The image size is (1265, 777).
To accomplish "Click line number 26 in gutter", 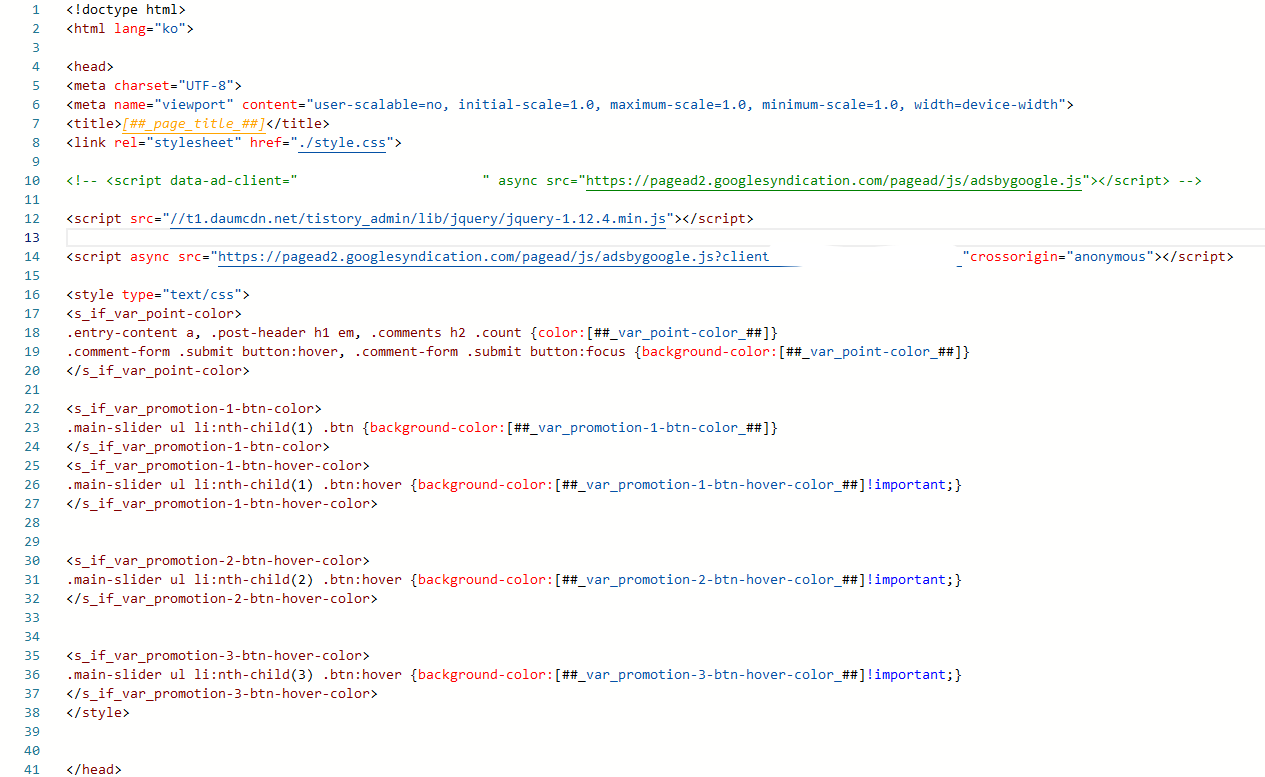I will (33, 484).
